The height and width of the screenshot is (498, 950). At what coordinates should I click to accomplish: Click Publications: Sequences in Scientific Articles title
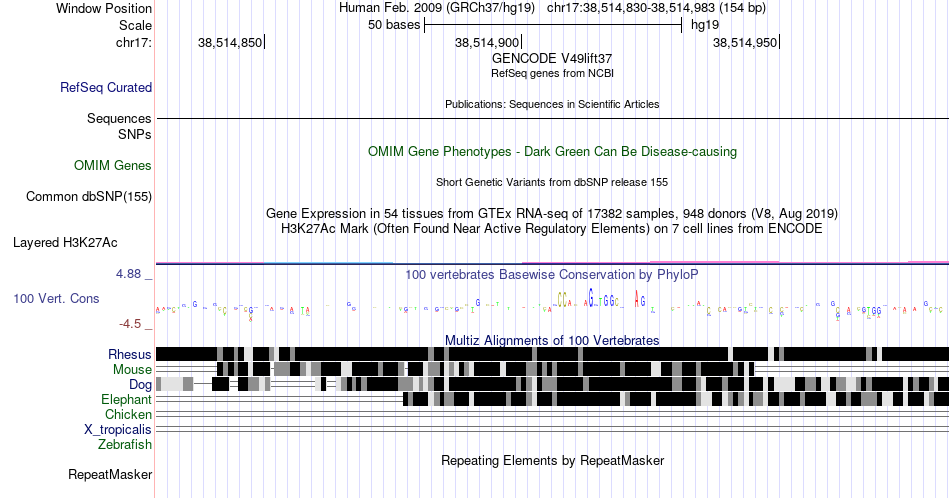click(552, 104)
